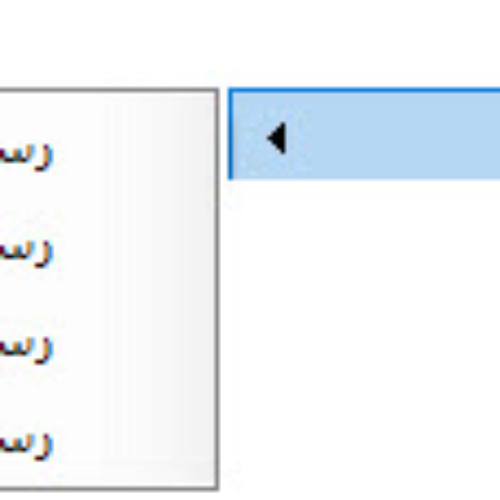Choose the second Arabic entry in submenu
Screen dimensions: 500x500
(x=26, y=253)
